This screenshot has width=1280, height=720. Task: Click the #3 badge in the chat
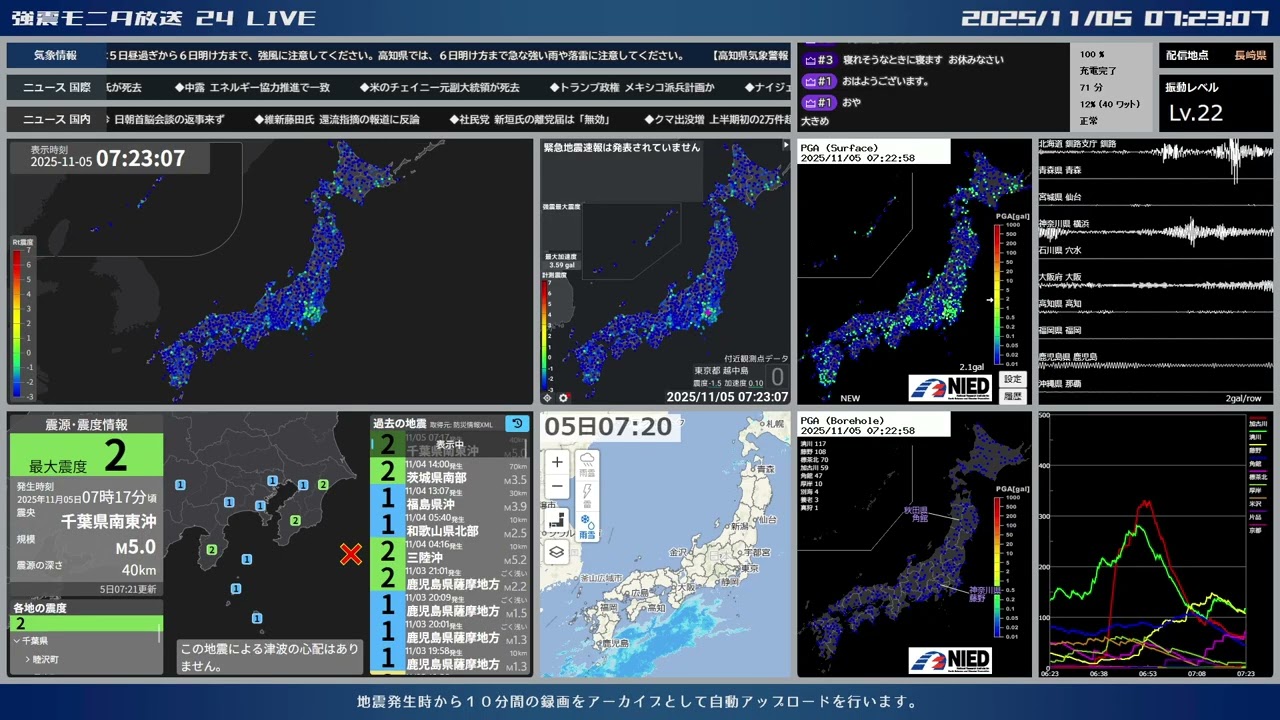820,60
